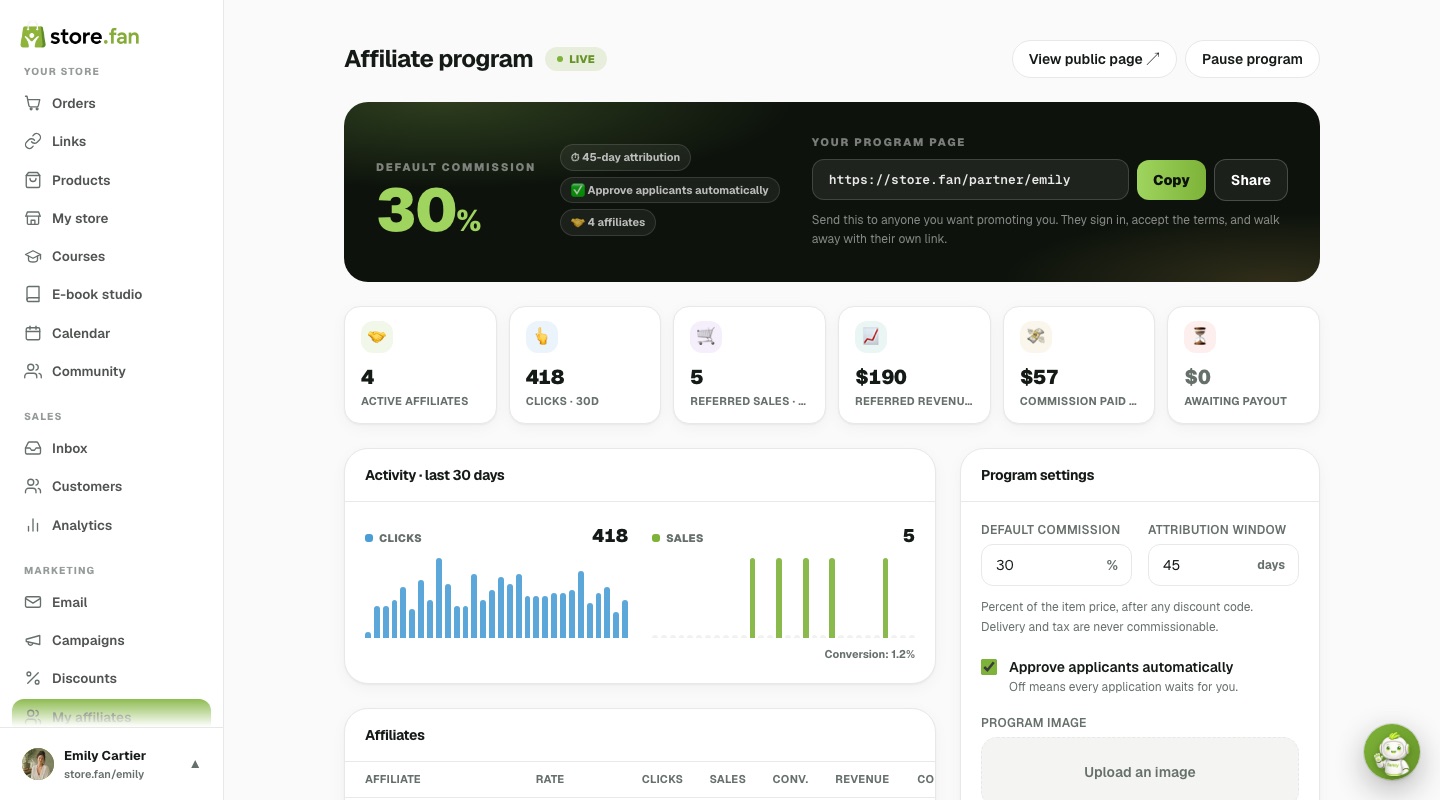Click the Links chain icon in sidebar
Image resolution: width=1440 pixels, height=800 pixels.
33,141
